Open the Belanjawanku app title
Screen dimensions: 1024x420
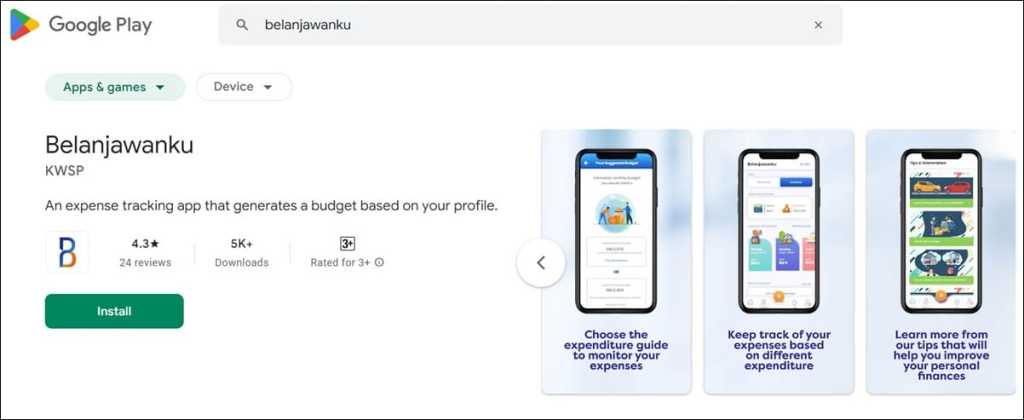point(120,144)
